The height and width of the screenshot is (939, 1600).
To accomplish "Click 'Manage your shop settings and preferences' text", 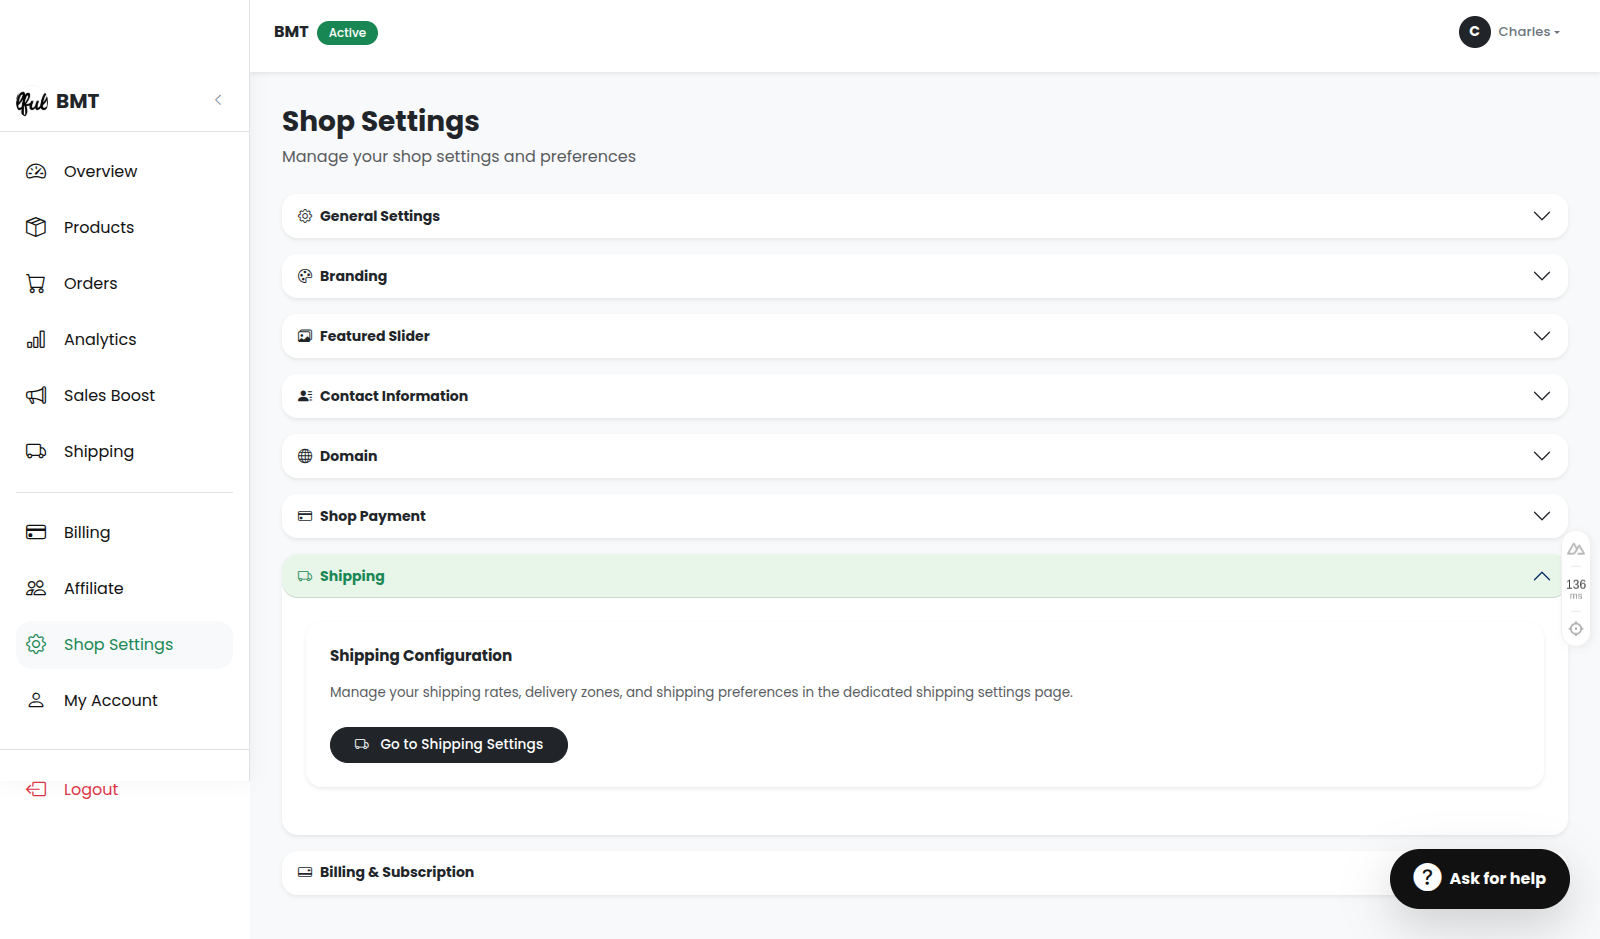I will coord(459,157).
